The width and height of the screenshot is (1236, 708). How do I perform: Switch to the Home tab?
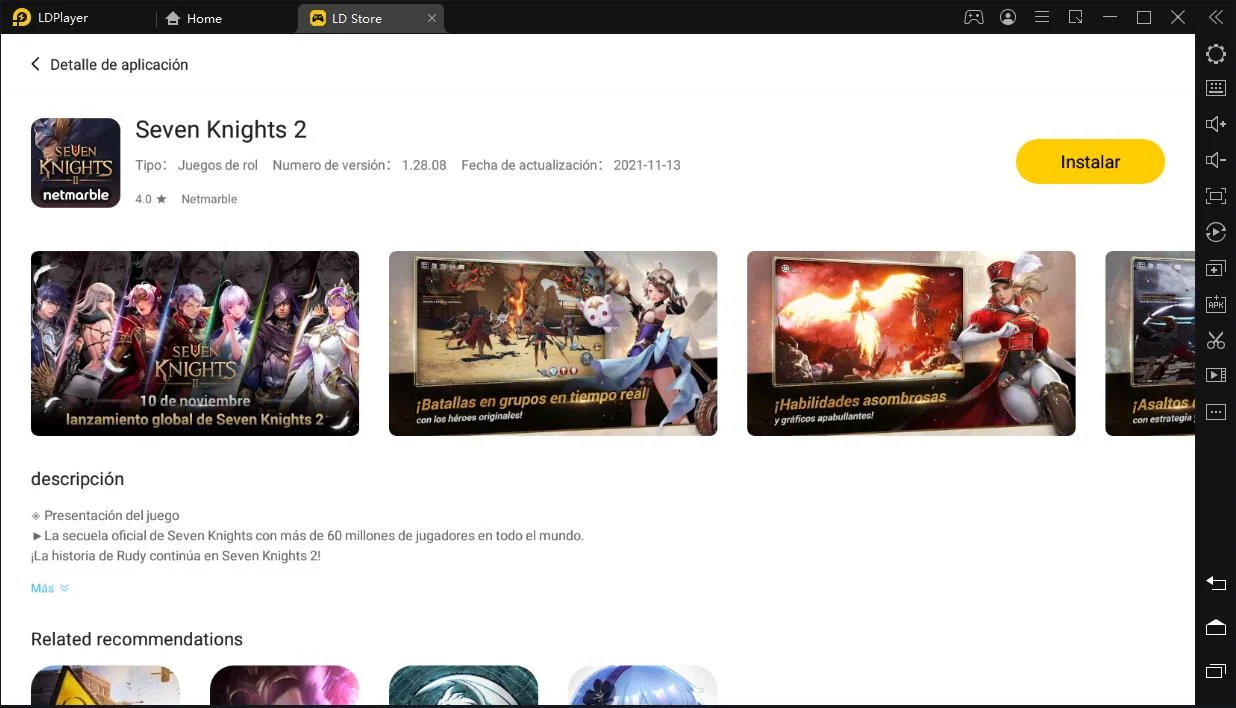(193, 18)
